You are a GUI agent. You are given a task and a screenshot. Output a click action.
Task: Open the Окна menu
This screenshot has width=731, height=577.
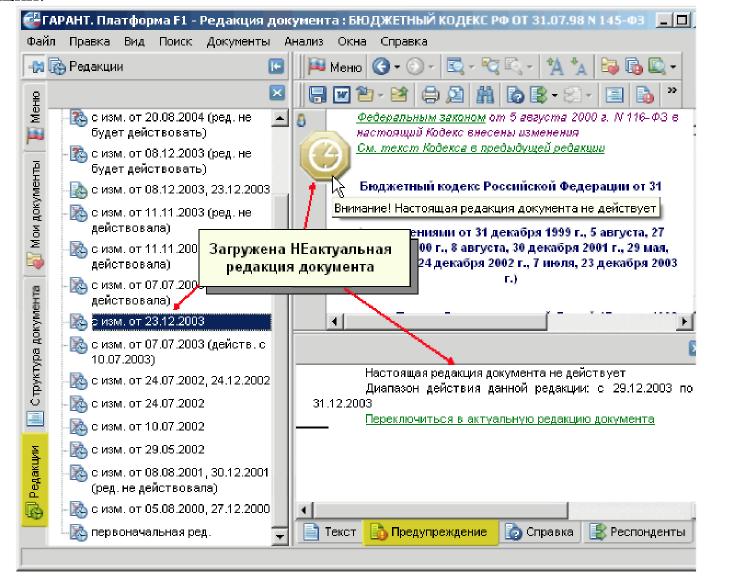point(352,41)
